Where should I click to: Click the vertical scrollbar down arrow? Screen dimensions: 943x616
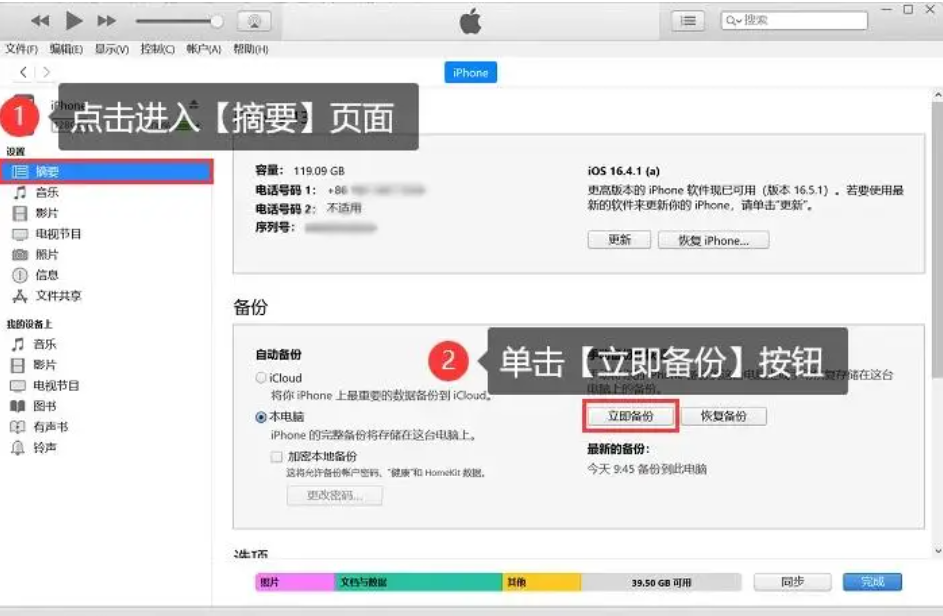[937, 550]
